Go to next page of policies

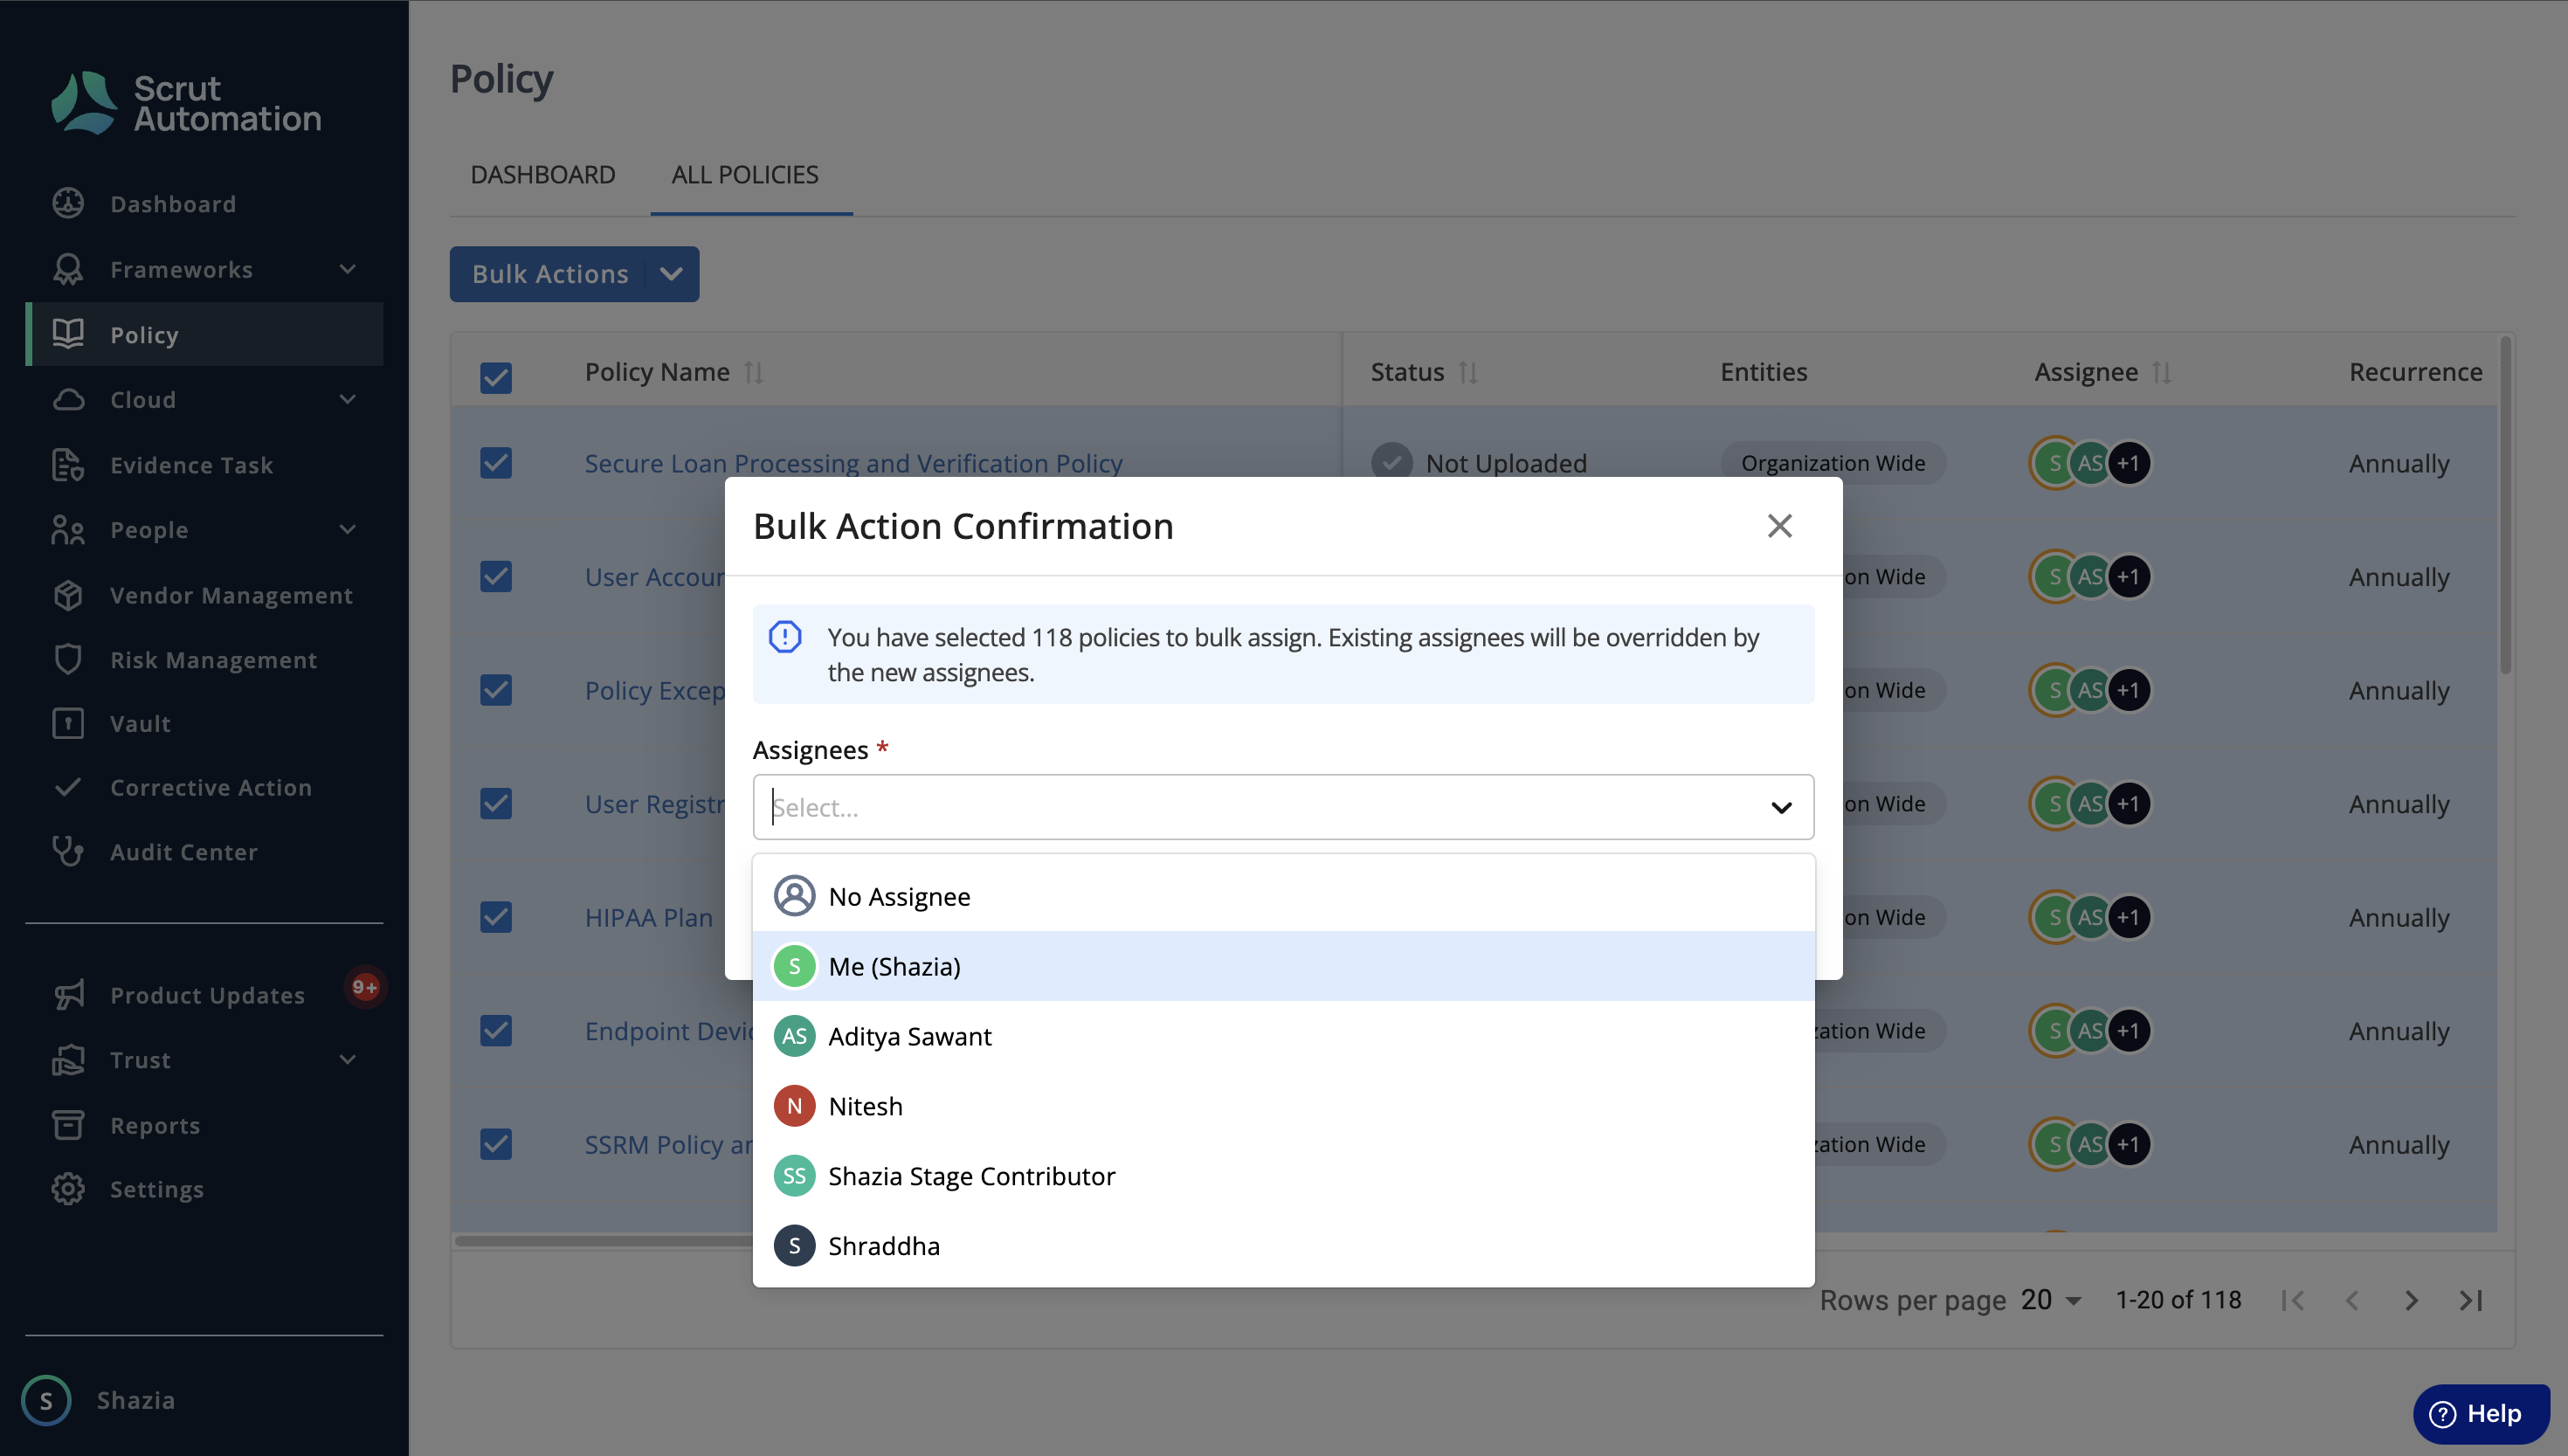click(x=2411, y=1300)
